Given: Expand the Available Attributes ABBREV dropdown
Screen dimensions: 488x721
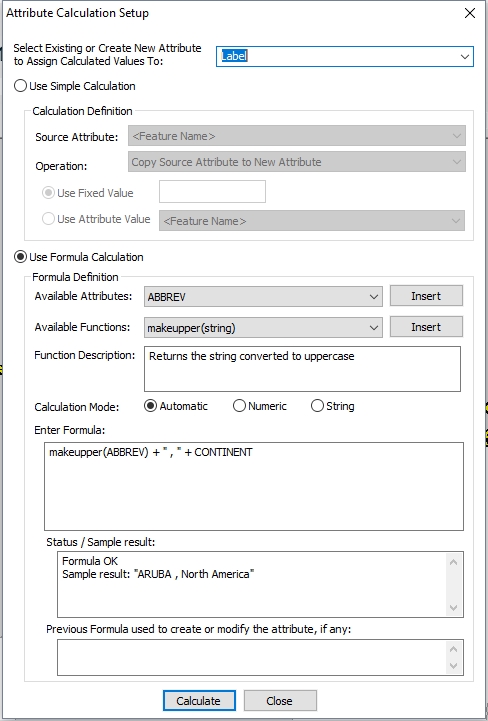Looking at the screenshot, I should point(263,297).
